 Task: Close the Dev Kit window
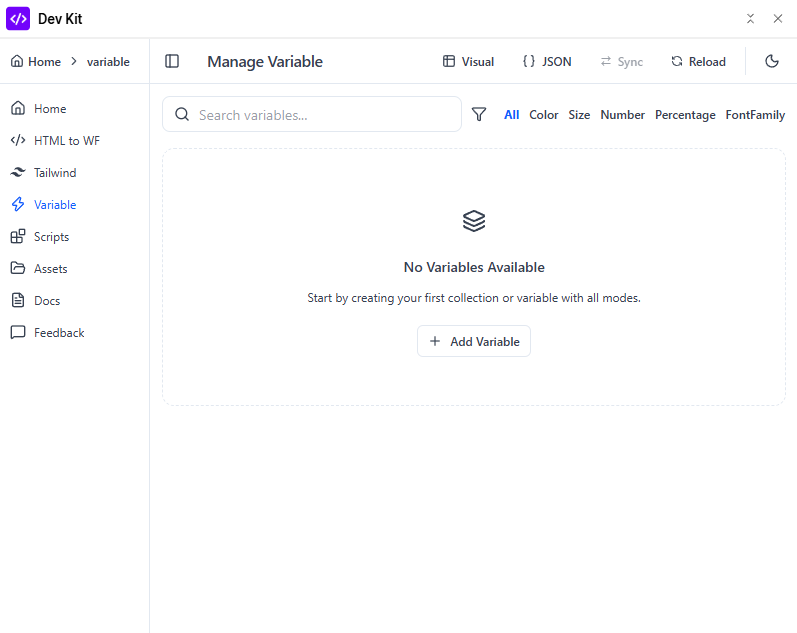click(778, 19)
